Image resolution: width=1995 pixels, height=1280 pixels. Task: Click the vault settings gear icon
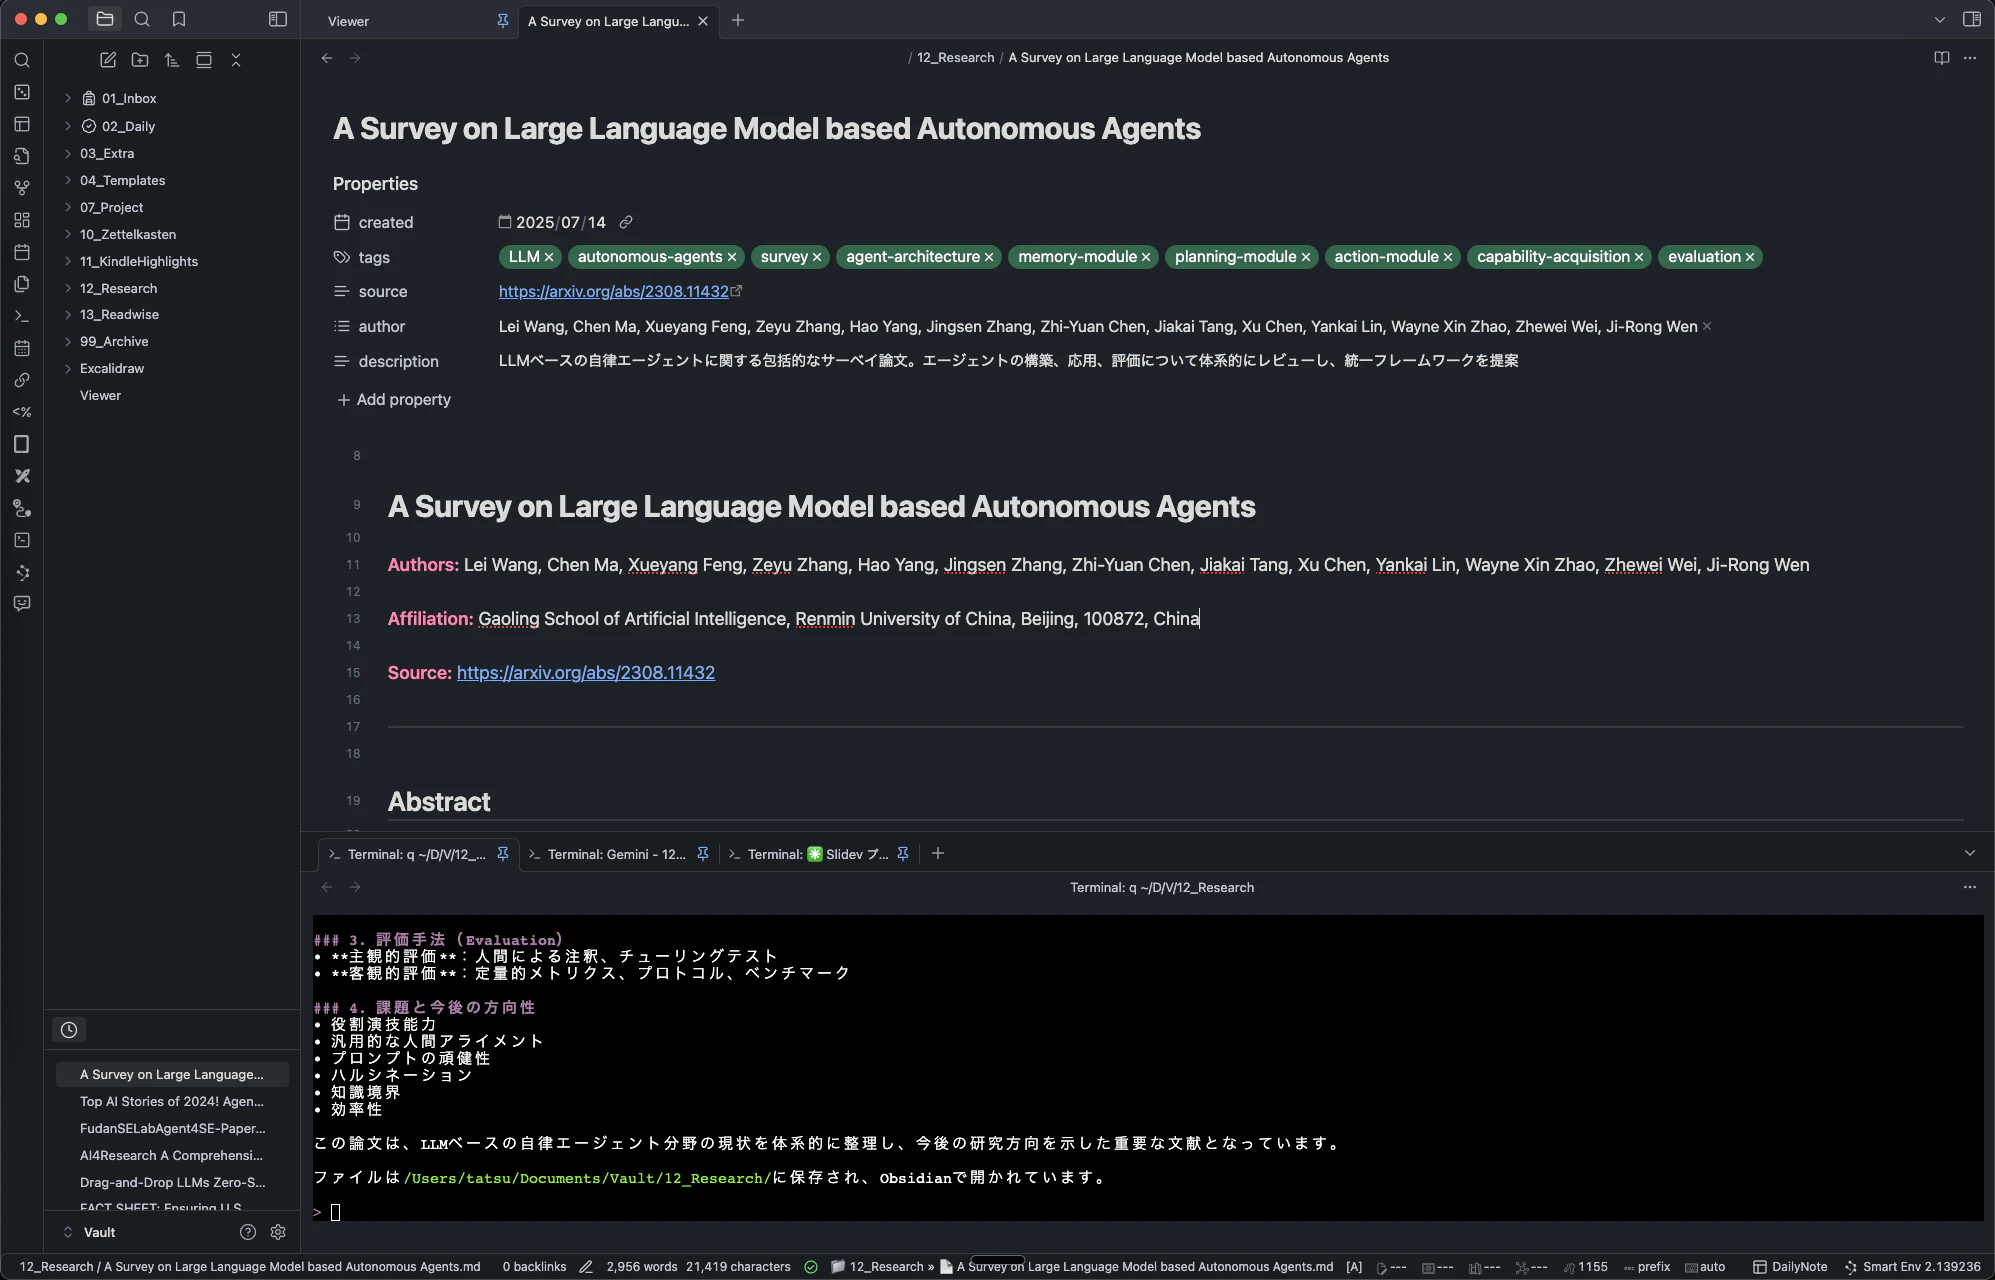point(278,1232)
